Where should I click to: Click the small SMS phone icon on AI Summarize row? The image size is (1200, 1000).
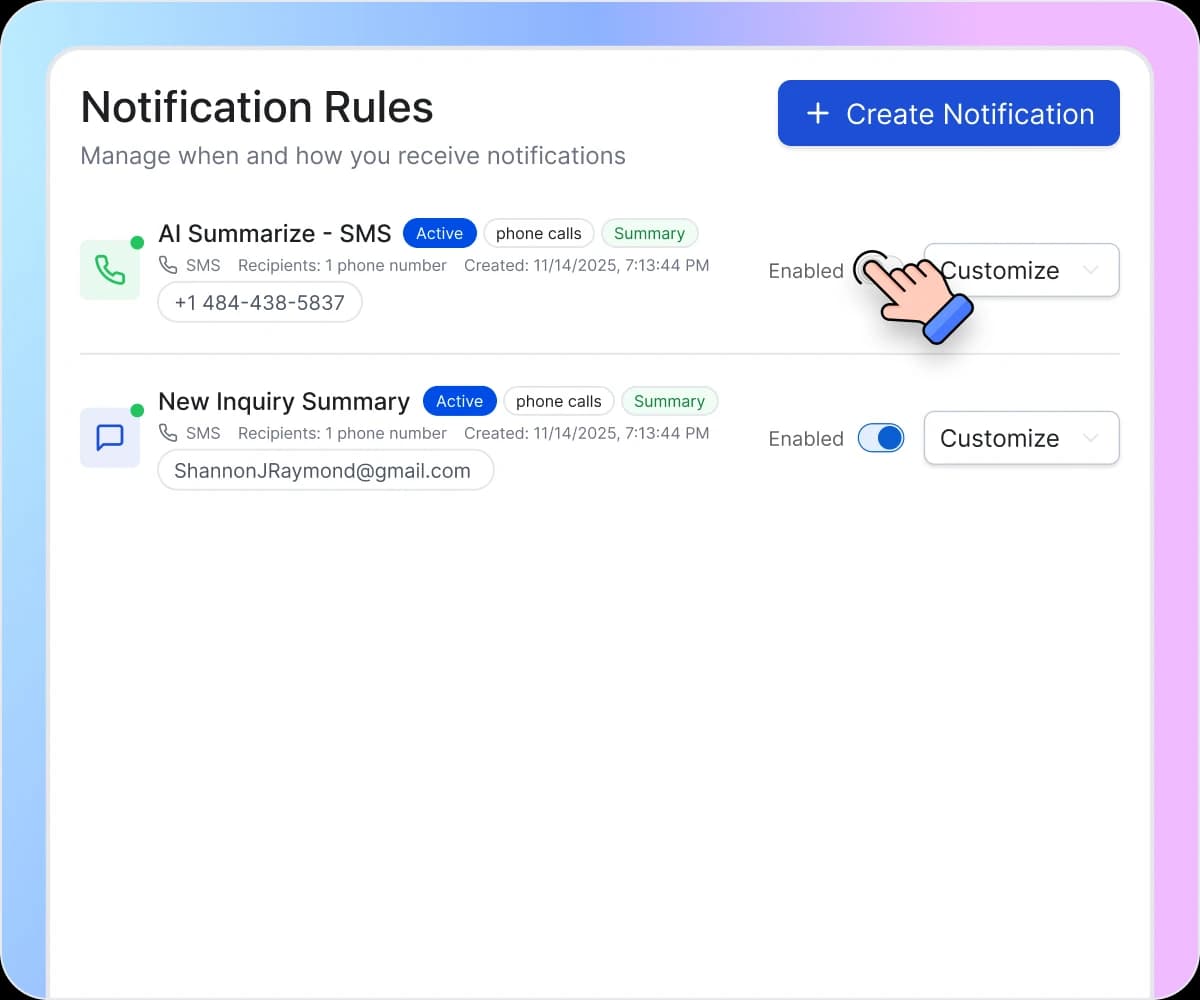coord(168,265)
